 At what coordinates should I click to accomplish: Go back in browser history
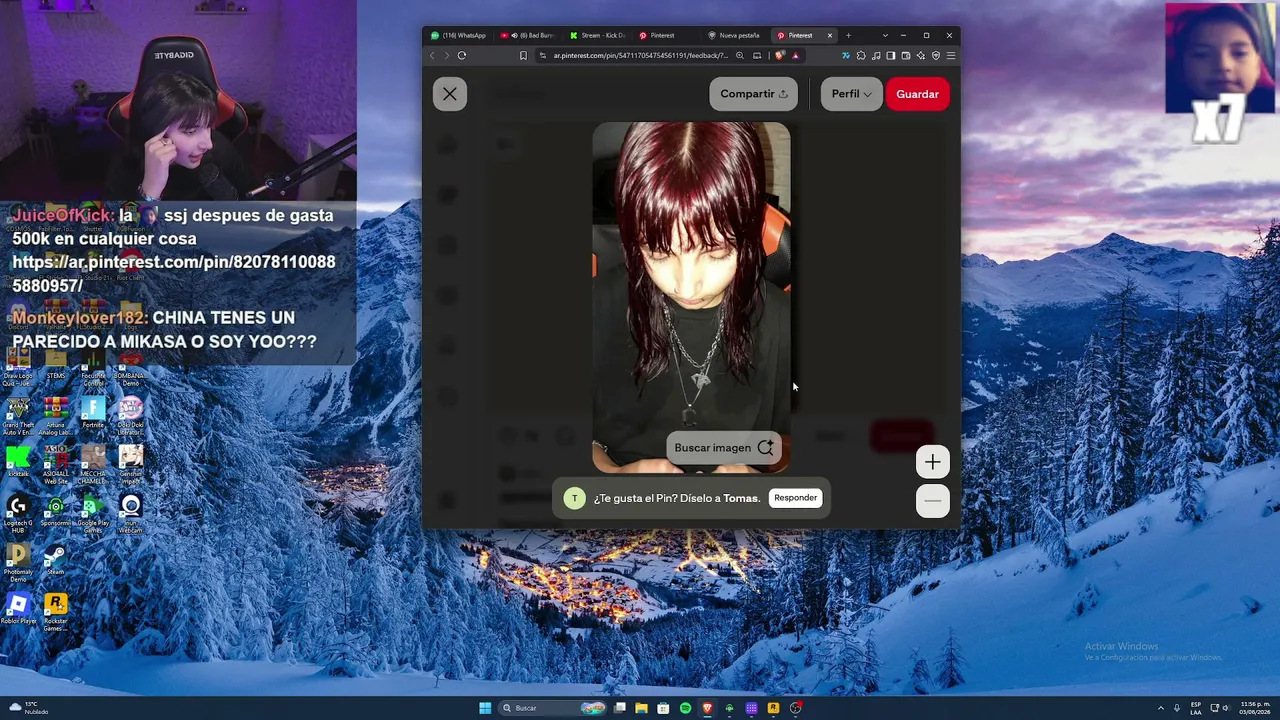point(432,56)
